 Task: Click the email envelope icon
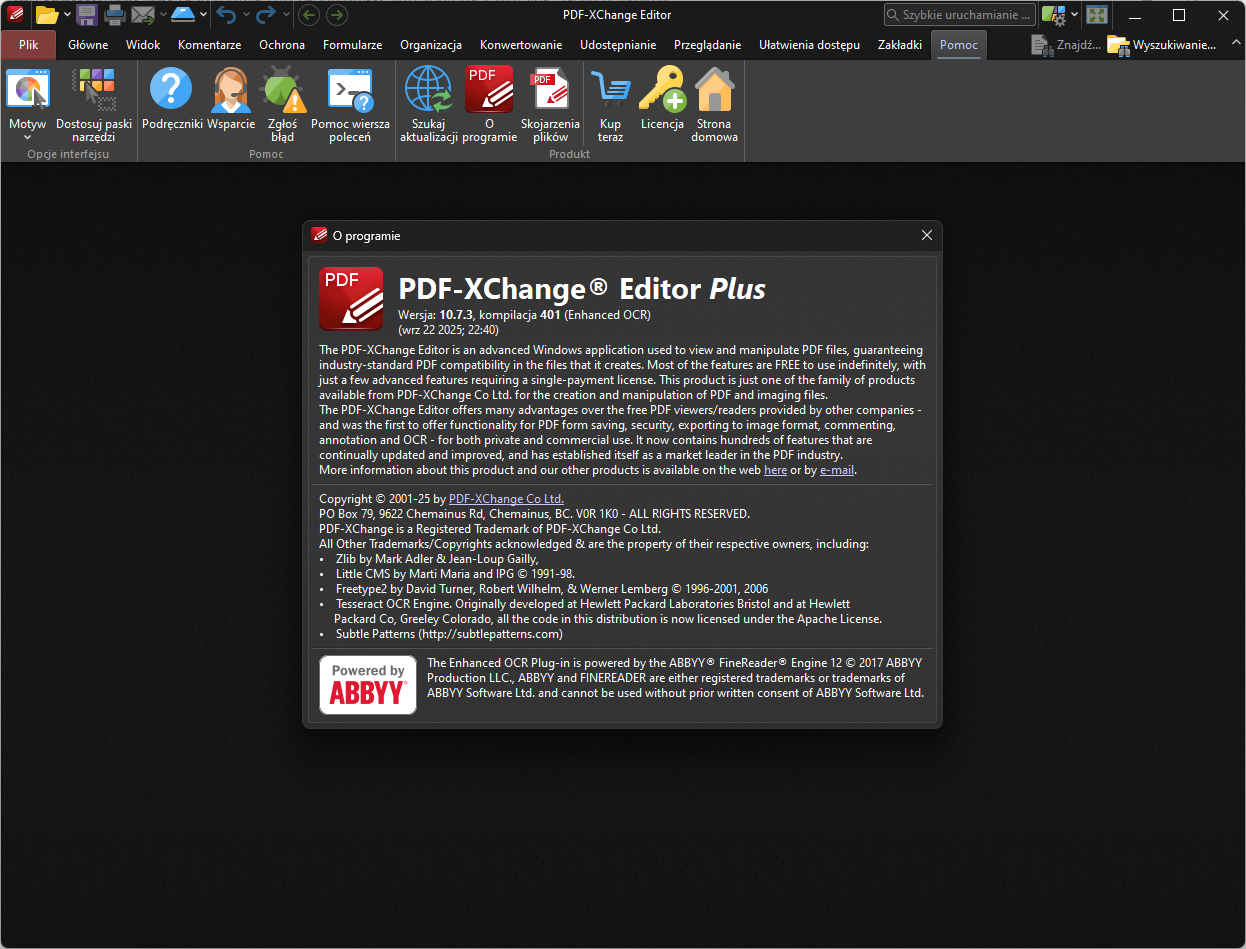pyautogui.click(x=142, y=14)
